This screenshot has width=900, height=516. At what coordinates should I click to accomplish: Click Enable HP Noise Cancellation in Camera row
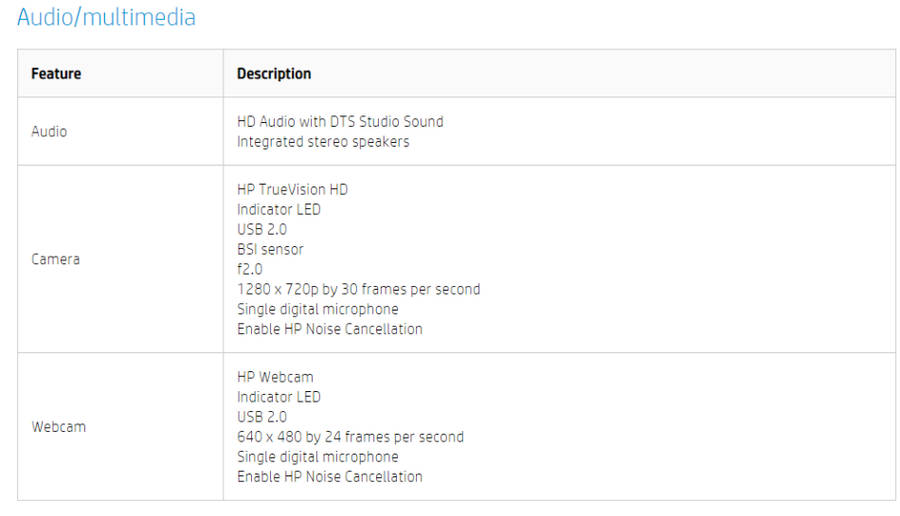pos(329,329)
